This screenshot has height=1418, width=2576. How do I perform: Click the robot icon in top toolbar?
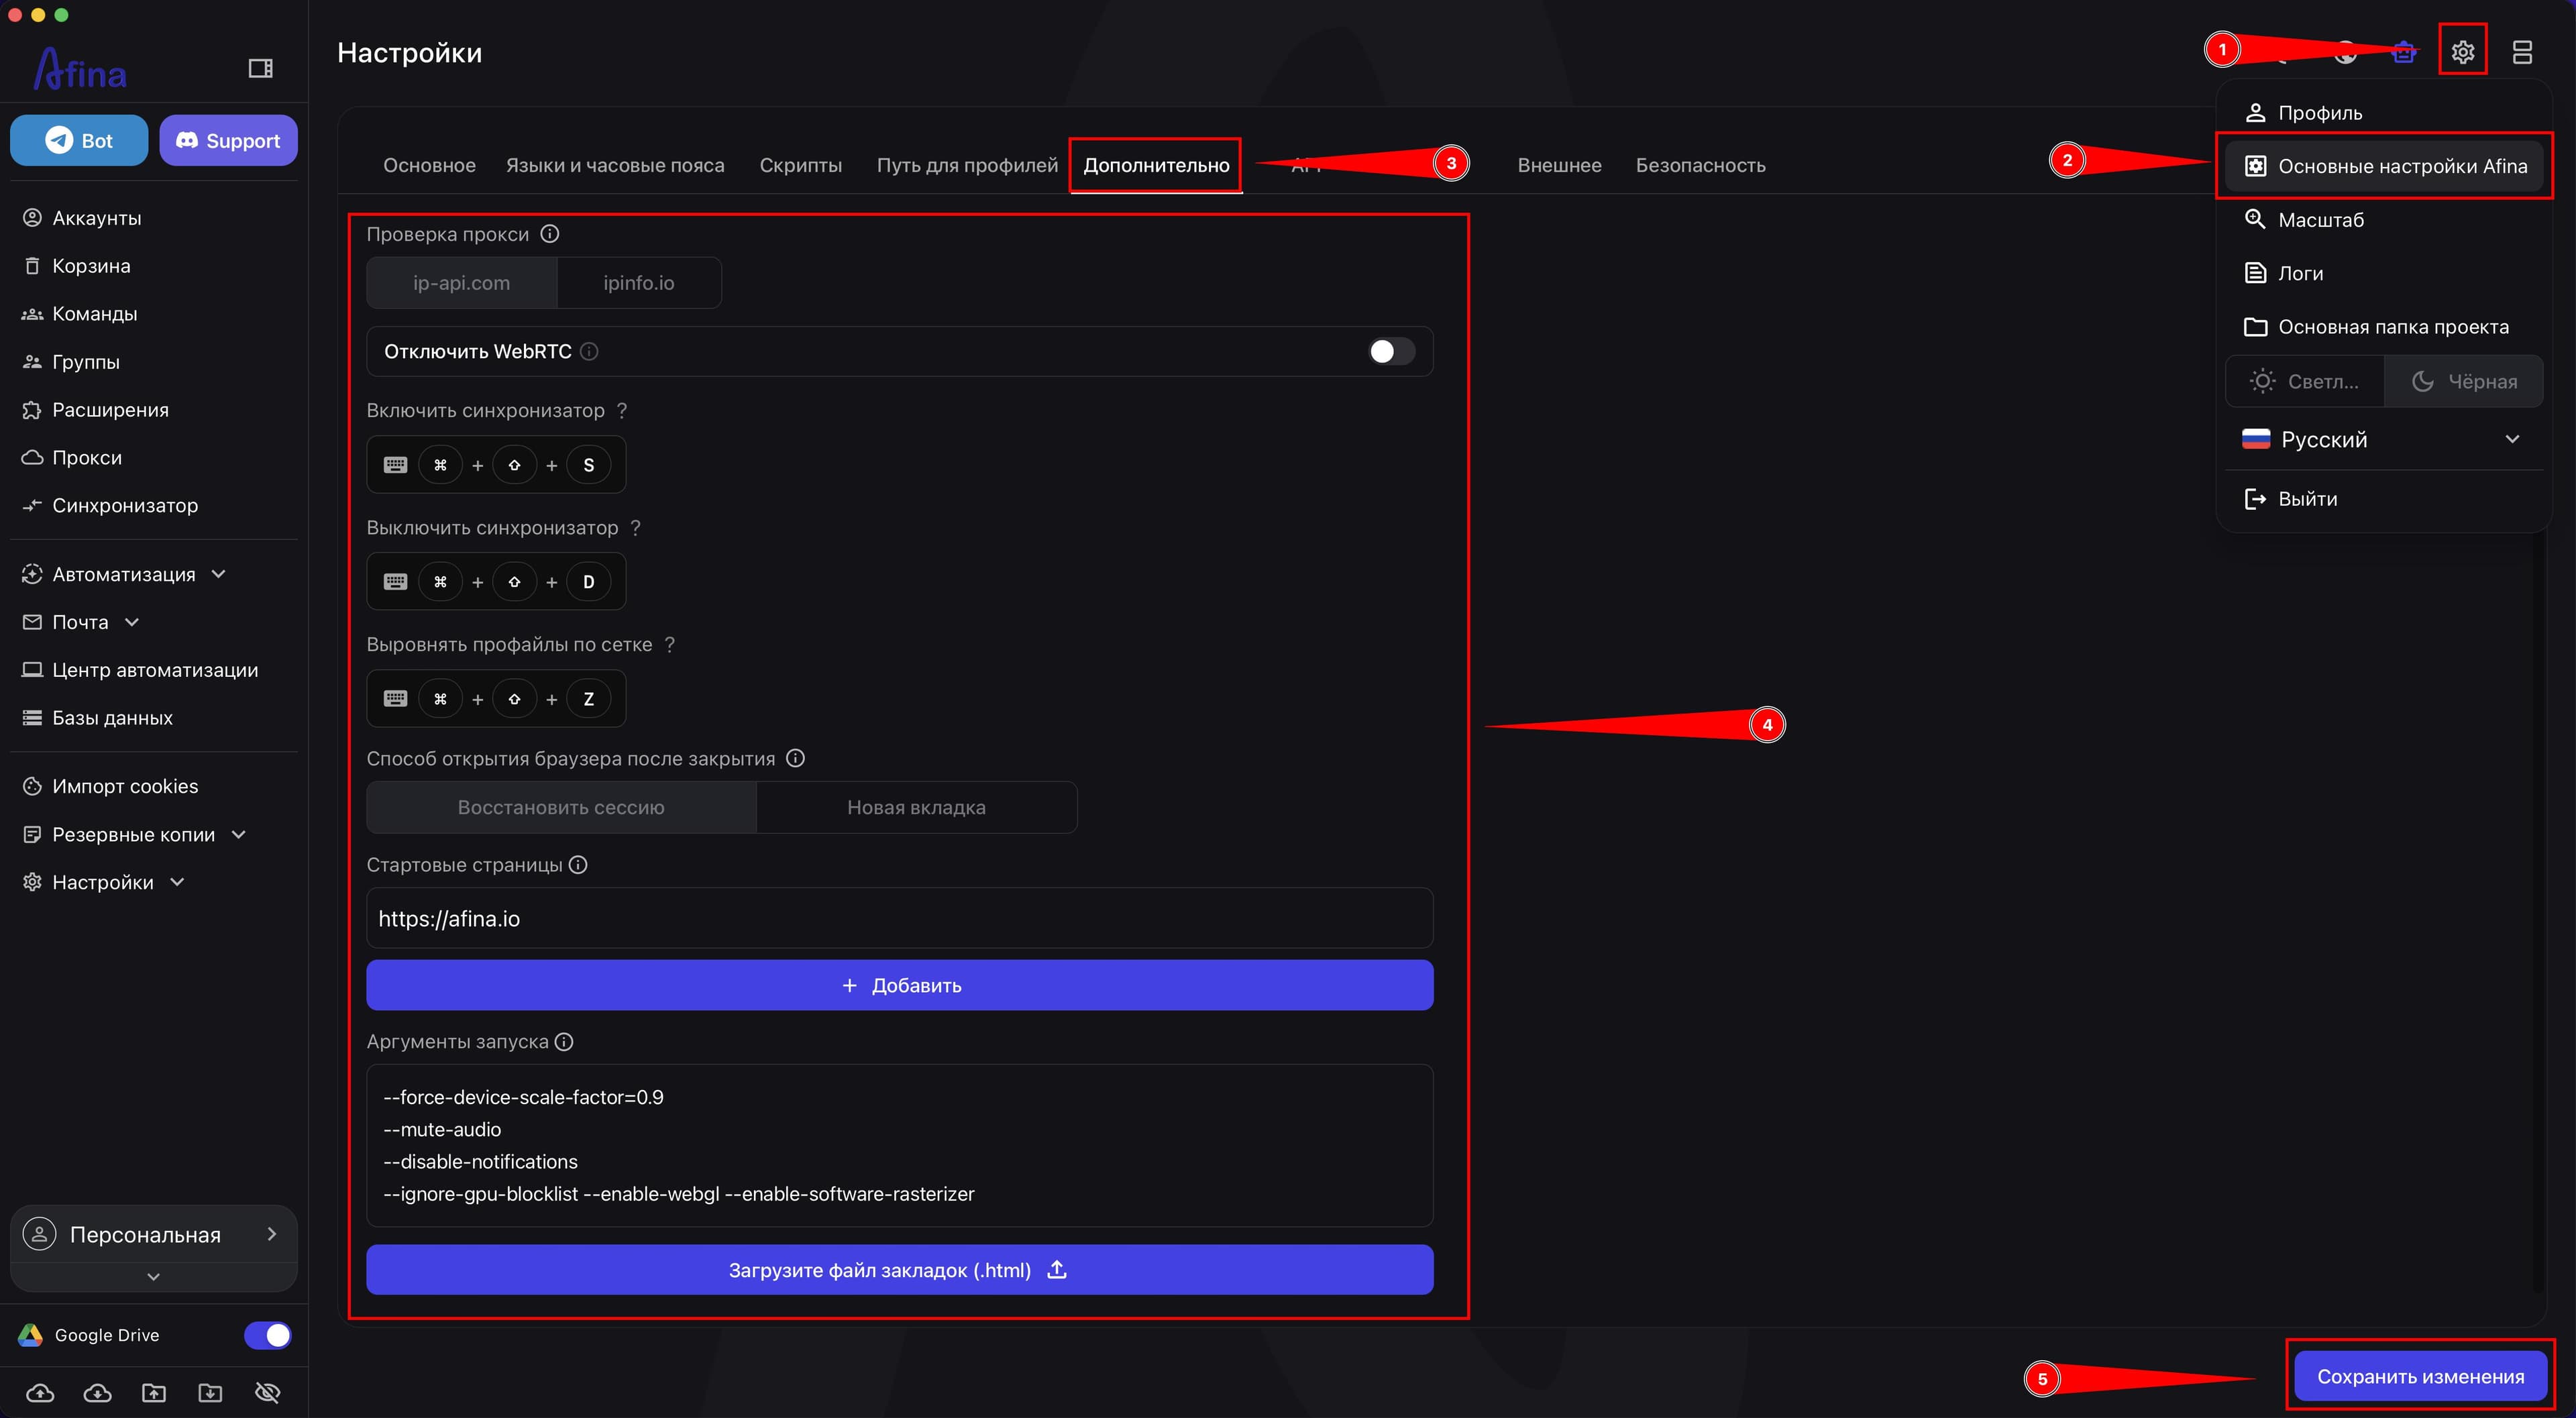point(2404,51)
